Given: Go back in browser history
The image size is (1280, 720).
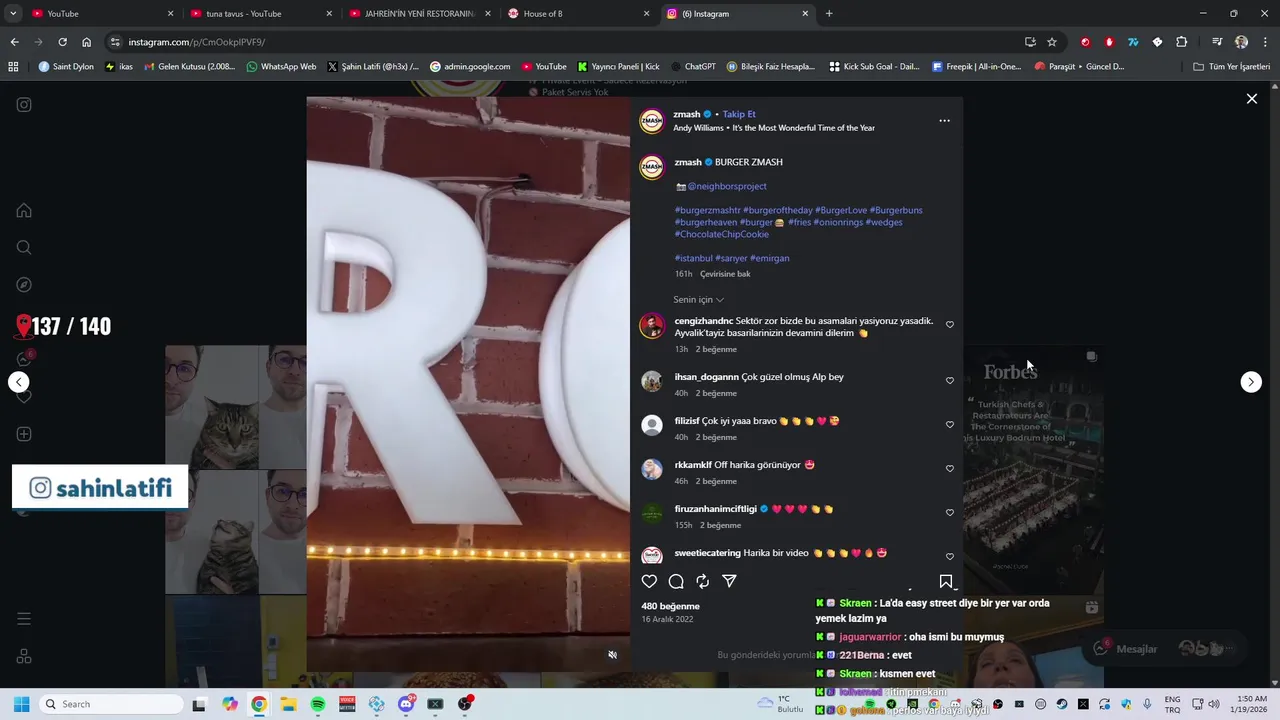Looking at the screenshot, I should [x=14, y=42].
